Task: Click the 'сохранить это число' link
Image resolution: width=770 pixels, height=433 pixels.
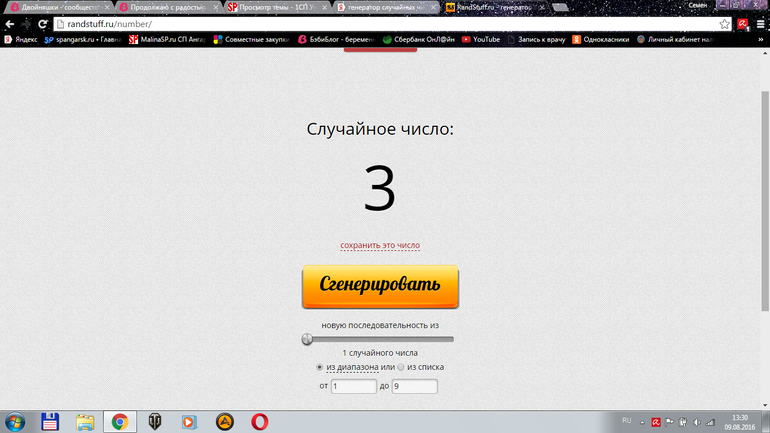Action: click(x=380, y=245)
